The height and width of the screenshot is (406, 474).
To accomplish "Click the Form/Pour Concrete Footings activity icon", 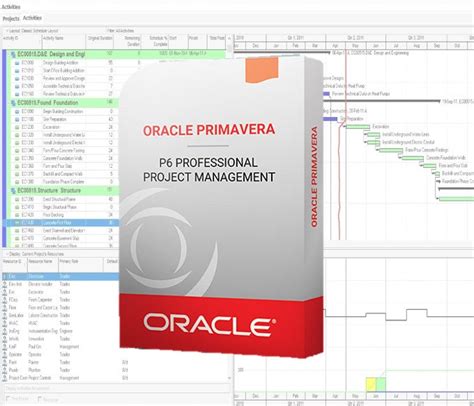I will point(17,151).
